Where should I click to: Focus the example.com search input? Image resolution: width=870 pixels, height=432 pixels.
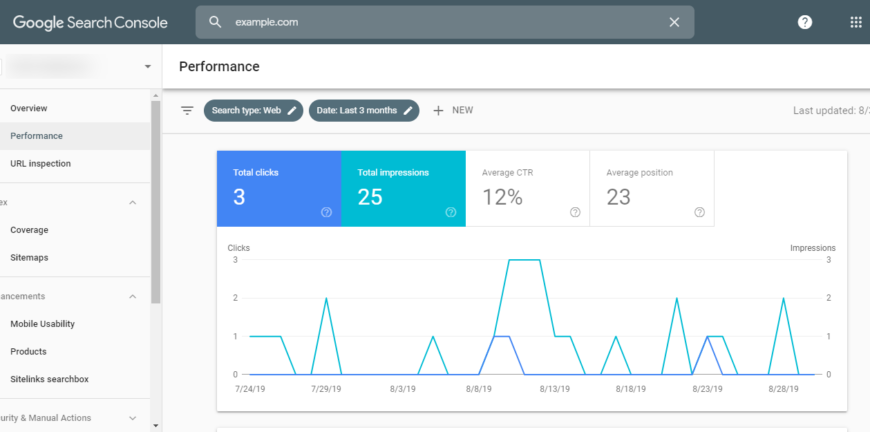coord(444,22)
